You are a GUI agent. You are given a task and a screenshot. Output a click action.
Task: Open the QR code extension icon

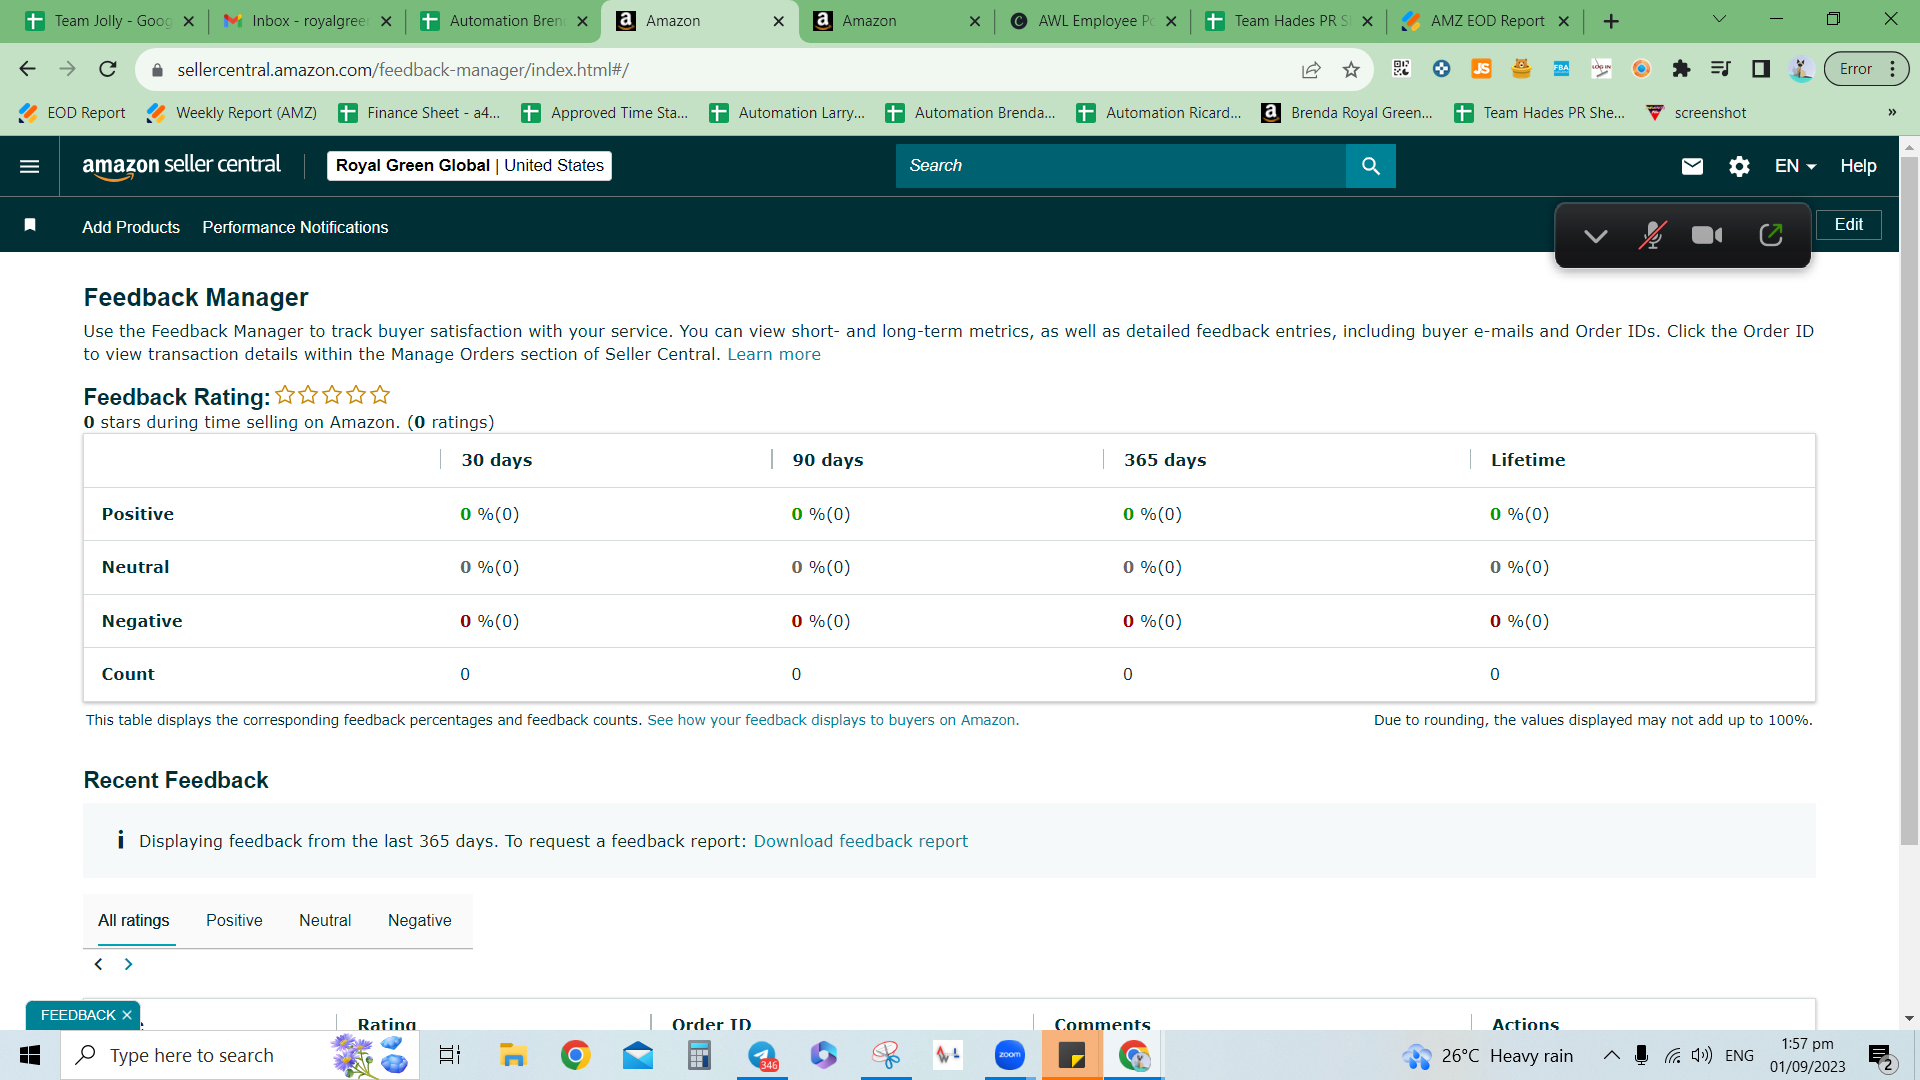coord(1401,69)
